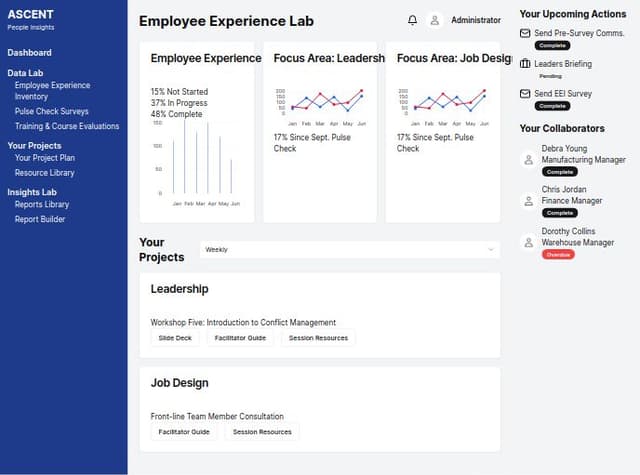Open Report Builder under Insights Lab
Image resolution: width=640 pixels, height=475 pixels.
[40, 219]
